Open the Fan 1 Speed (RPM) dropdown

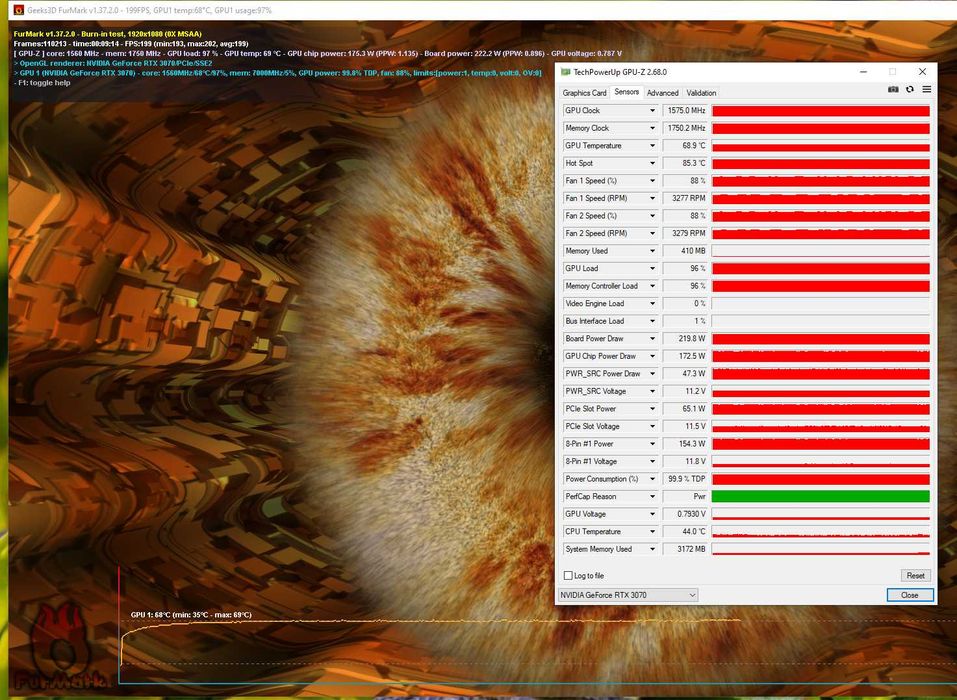pyautogui.click(x=652, y=198)
